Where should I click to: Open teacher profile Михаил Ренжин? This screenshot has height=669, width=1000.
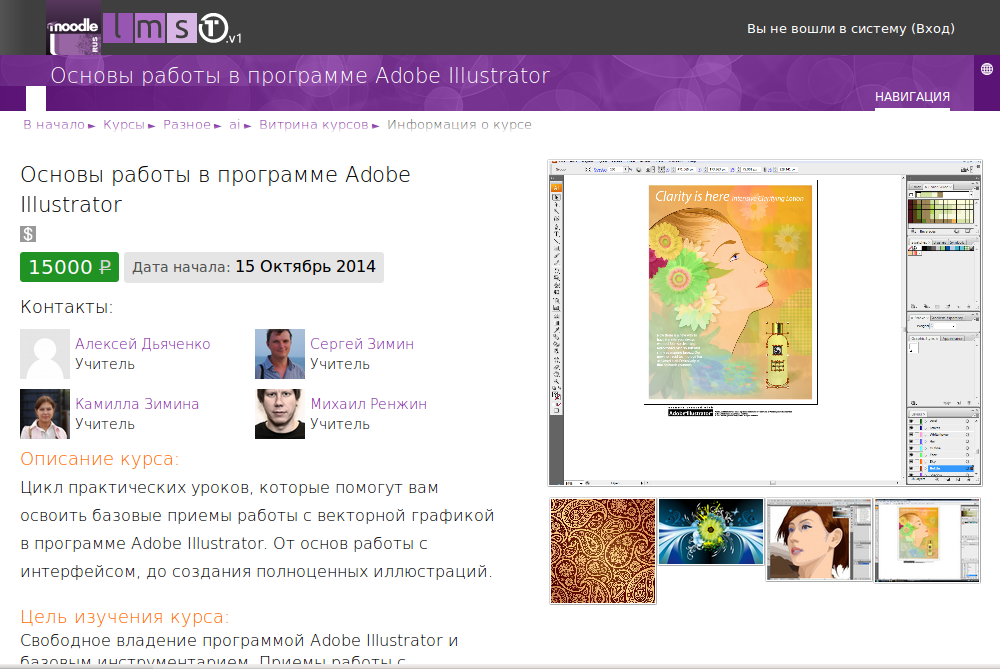pos(369,404)
